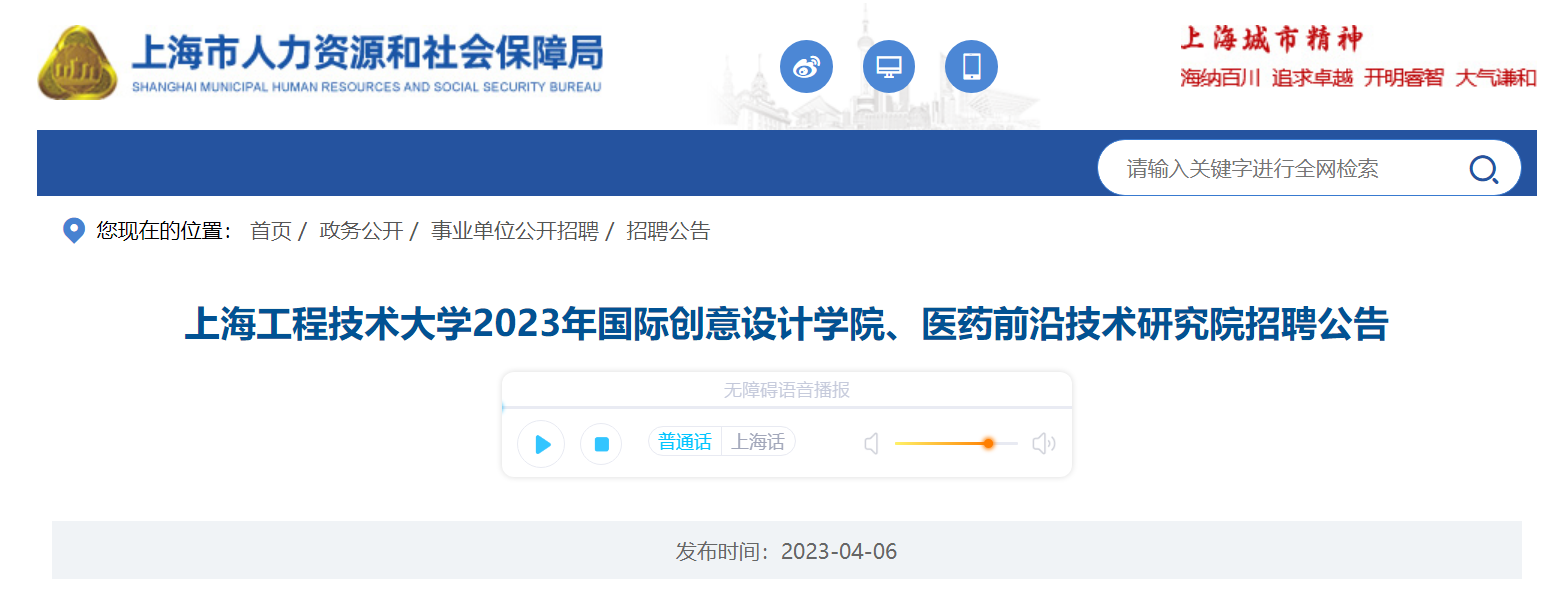This screenshot has height=593, width=1545.
Task: Adjust the orange volume slider
Action: [955, 443]
